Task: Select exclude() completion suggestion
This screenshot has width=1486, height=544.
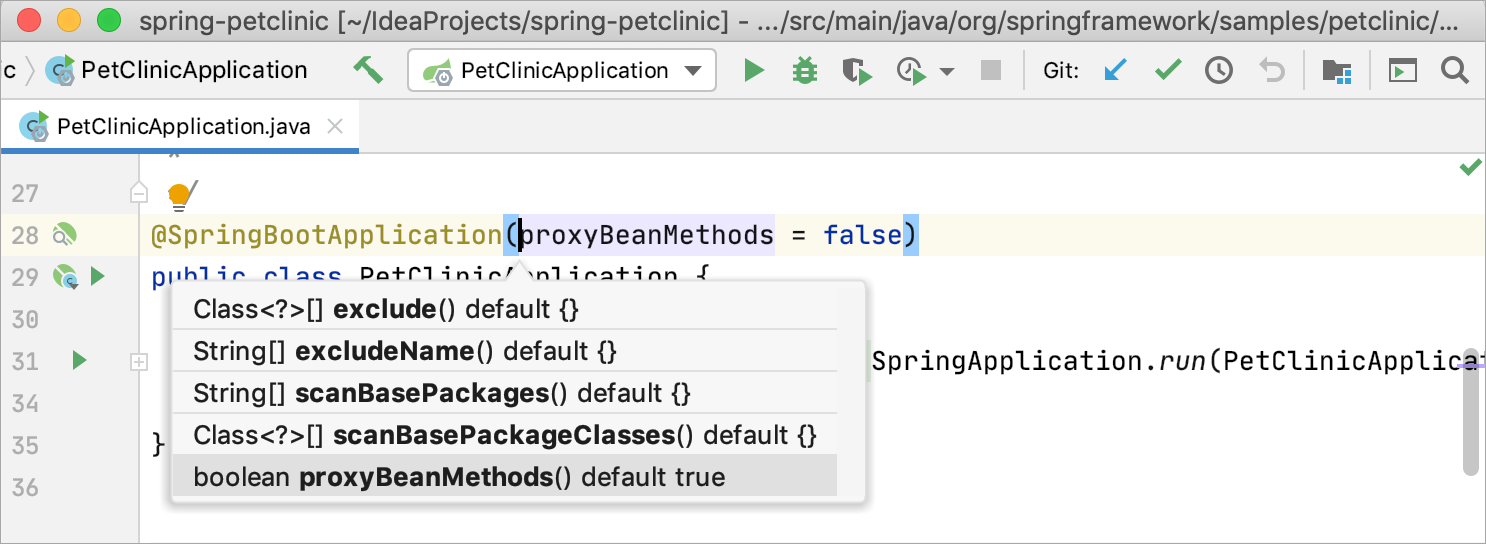Action: (505, 309)
